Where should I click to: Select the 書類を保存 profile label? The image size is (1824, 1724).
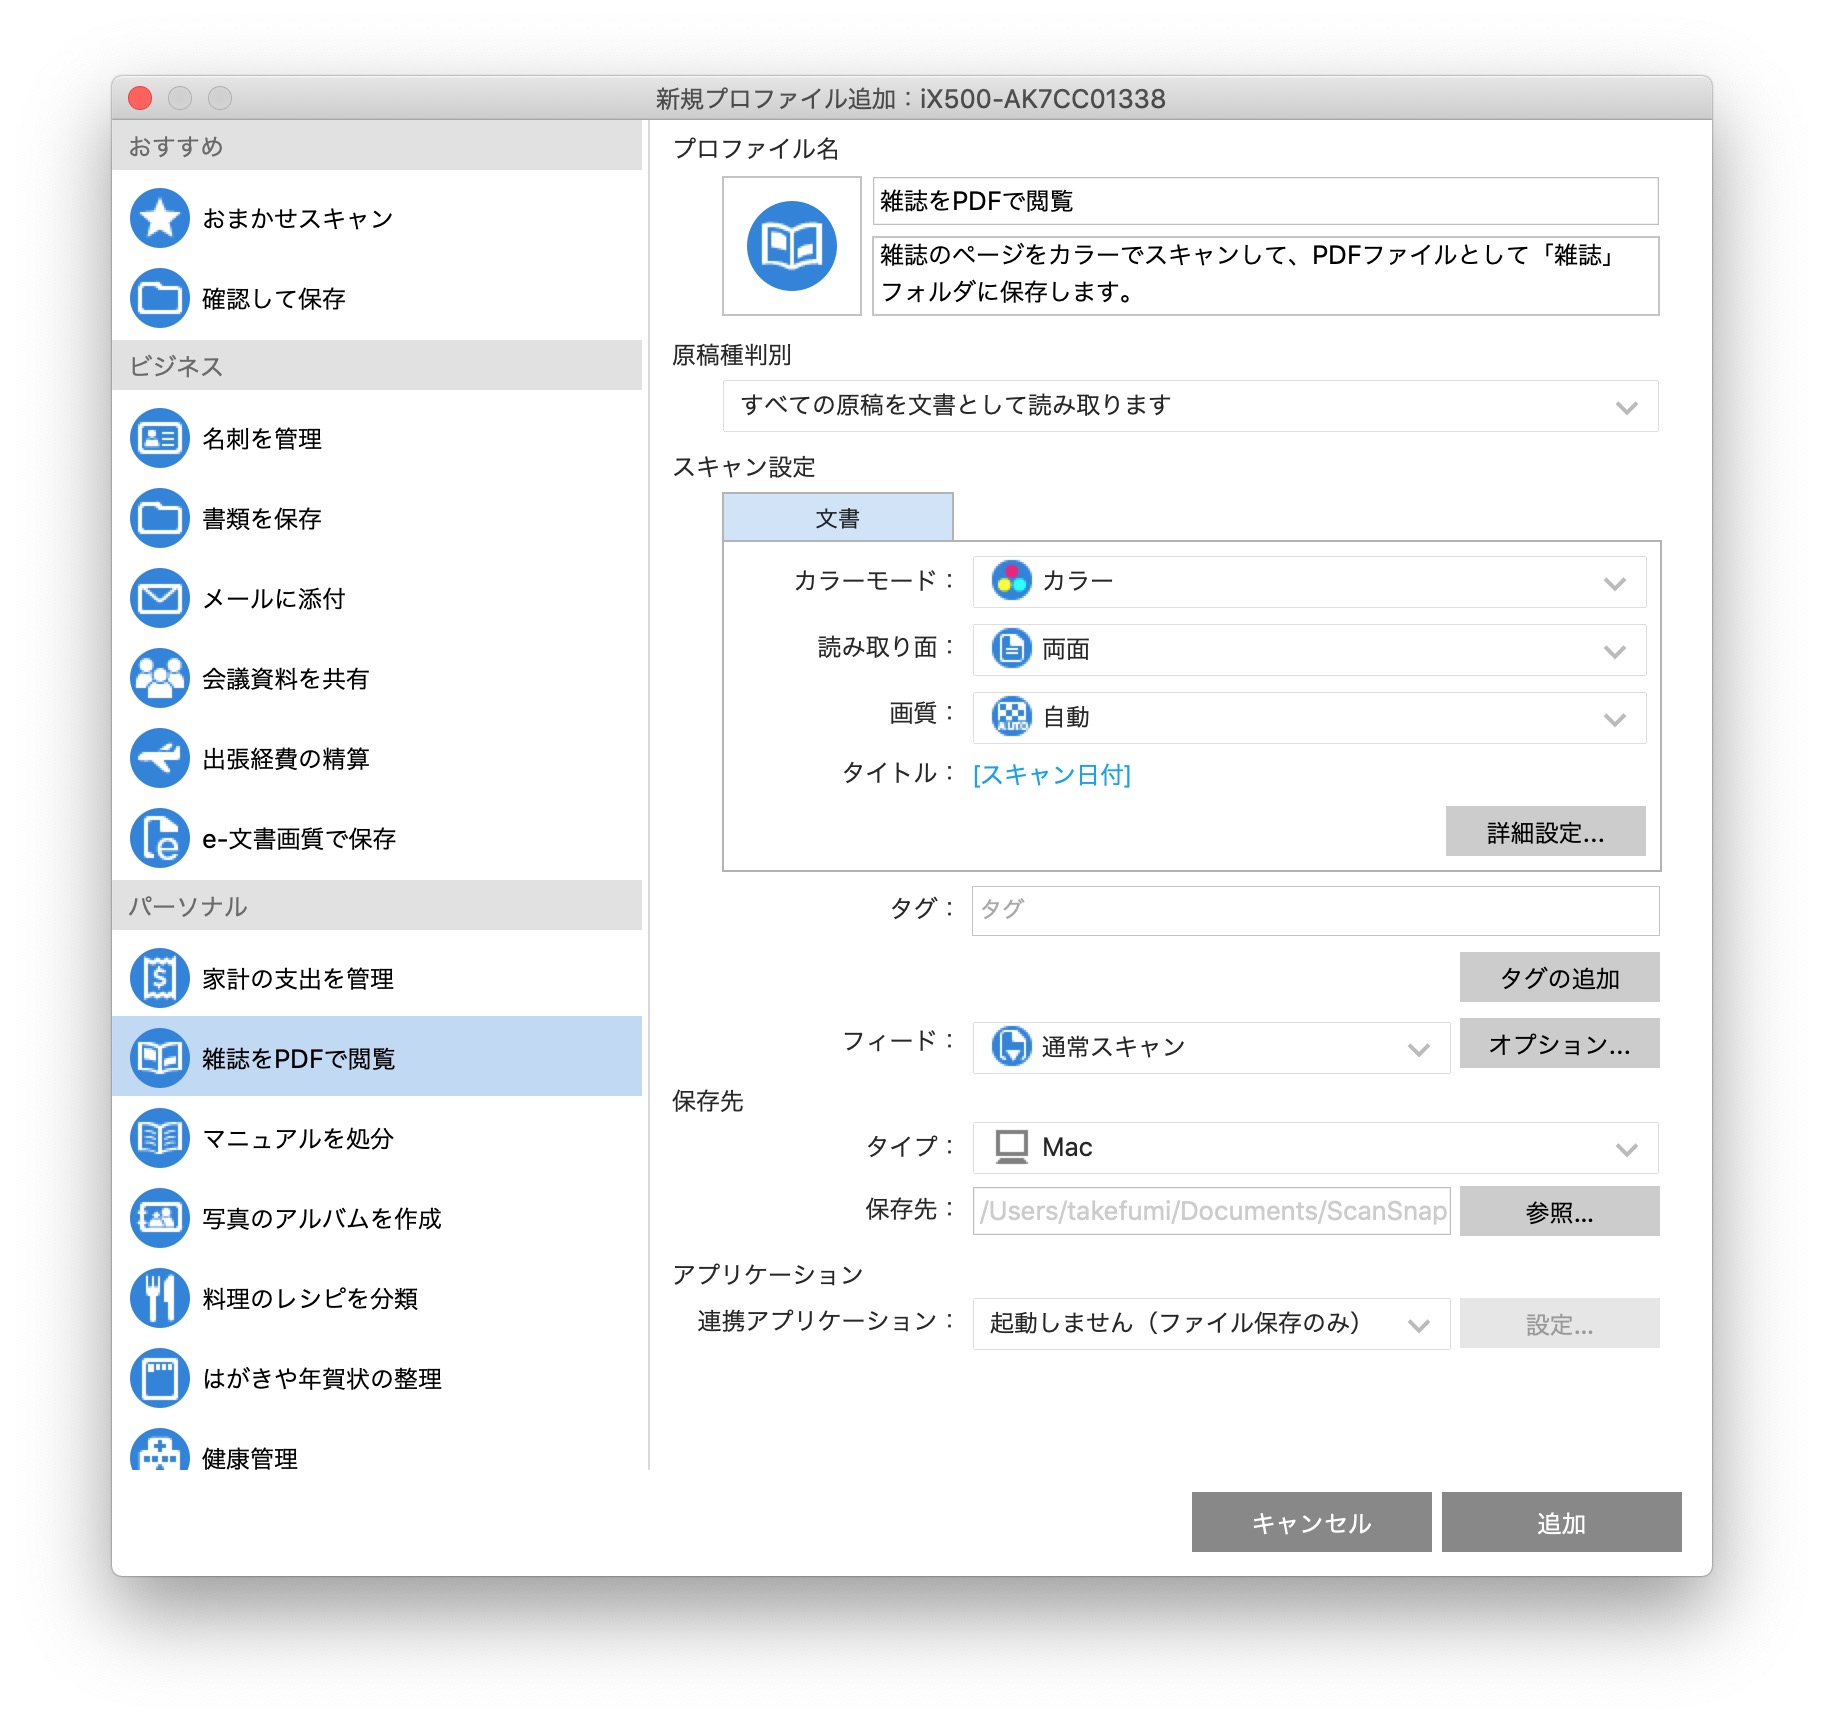(x=262, y=519)
